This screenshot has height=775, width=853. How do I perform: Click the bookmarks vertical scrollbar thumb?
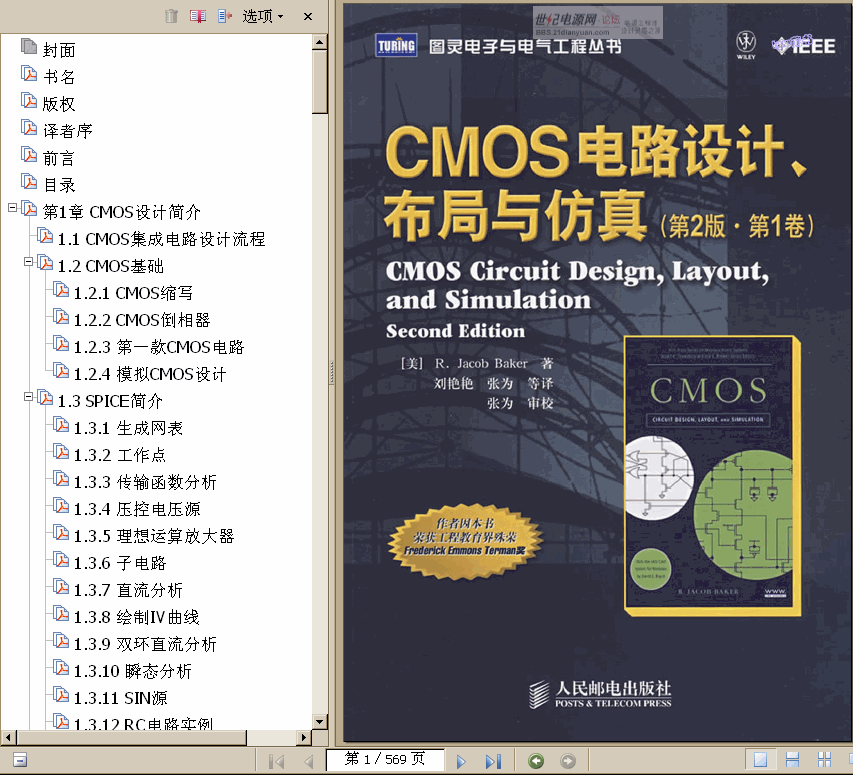(x=320, y=82)
